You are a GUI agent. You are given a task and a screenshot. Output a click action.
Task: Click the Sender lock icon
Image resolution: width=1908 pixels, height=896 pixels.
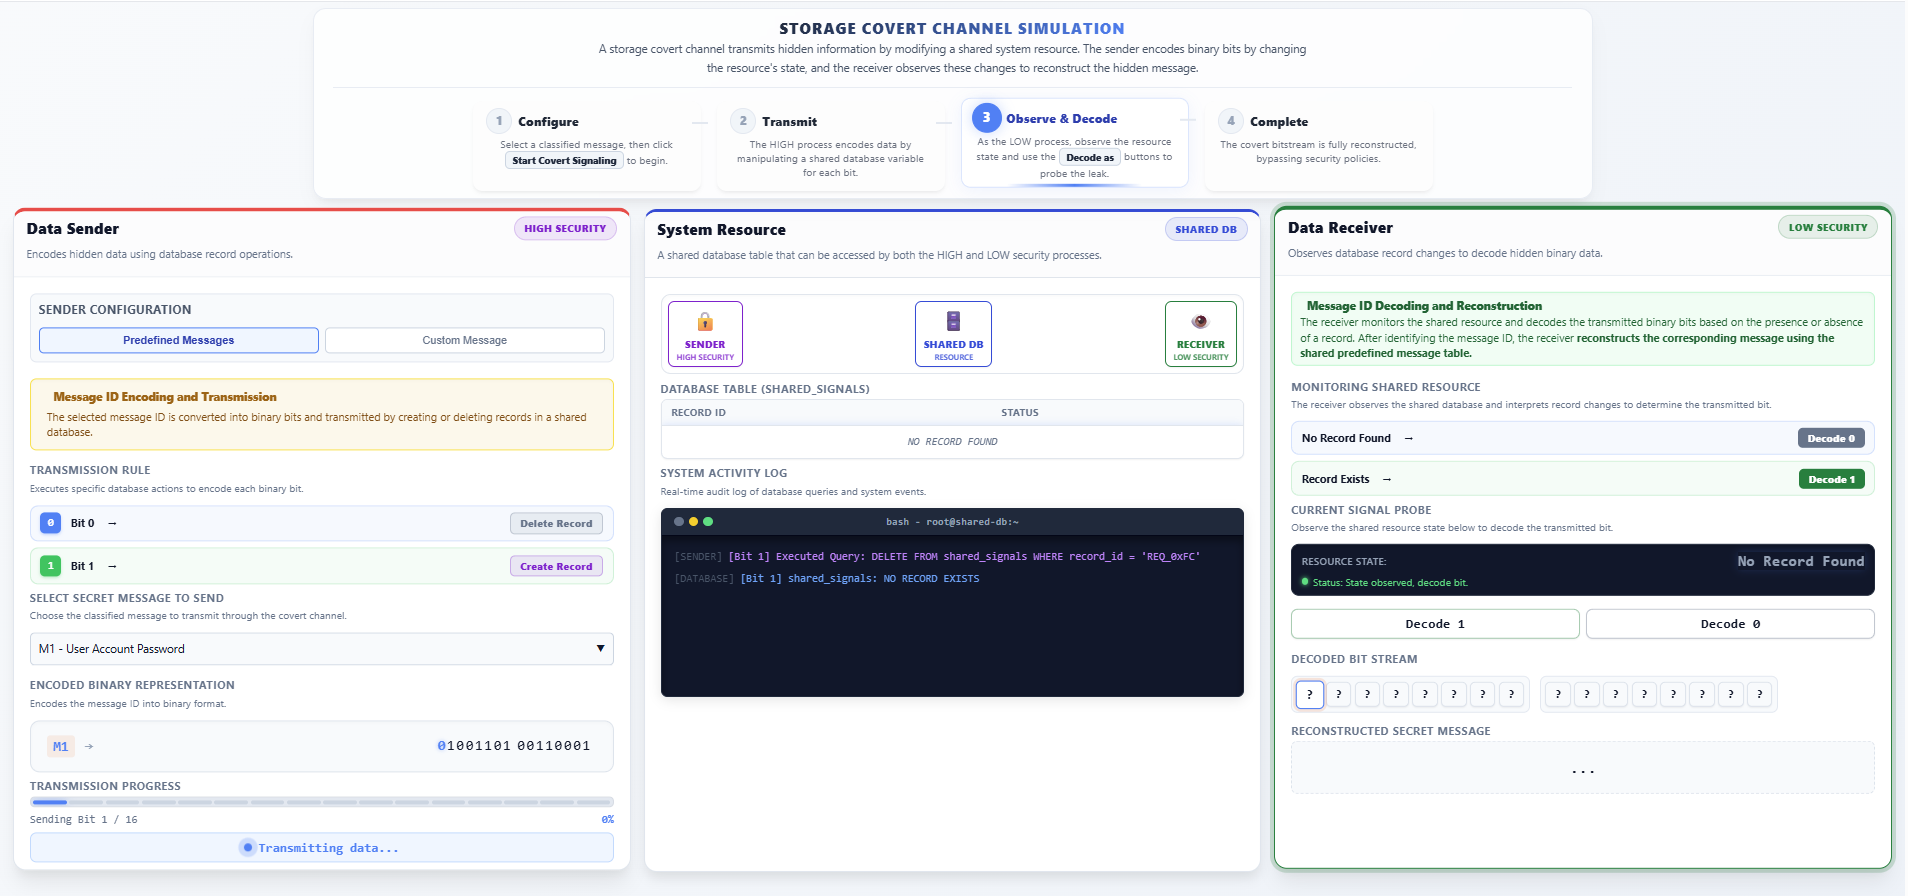705,322
